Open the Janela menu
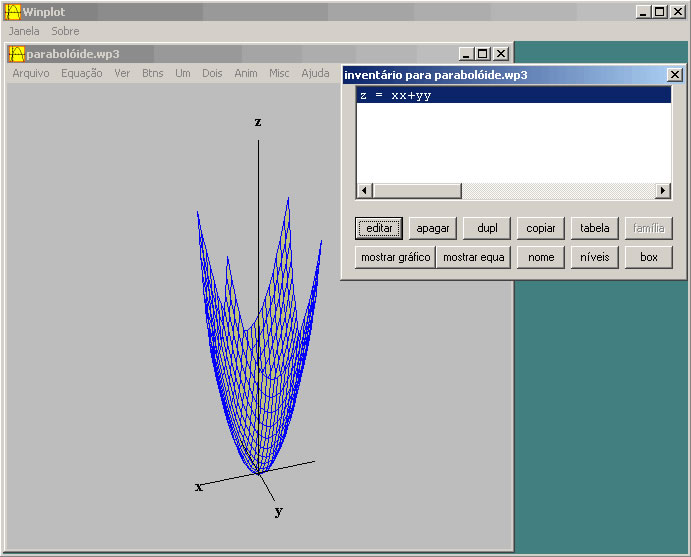Screen dimensions: 691x557 pyautogui.click(x=24, y=31)
